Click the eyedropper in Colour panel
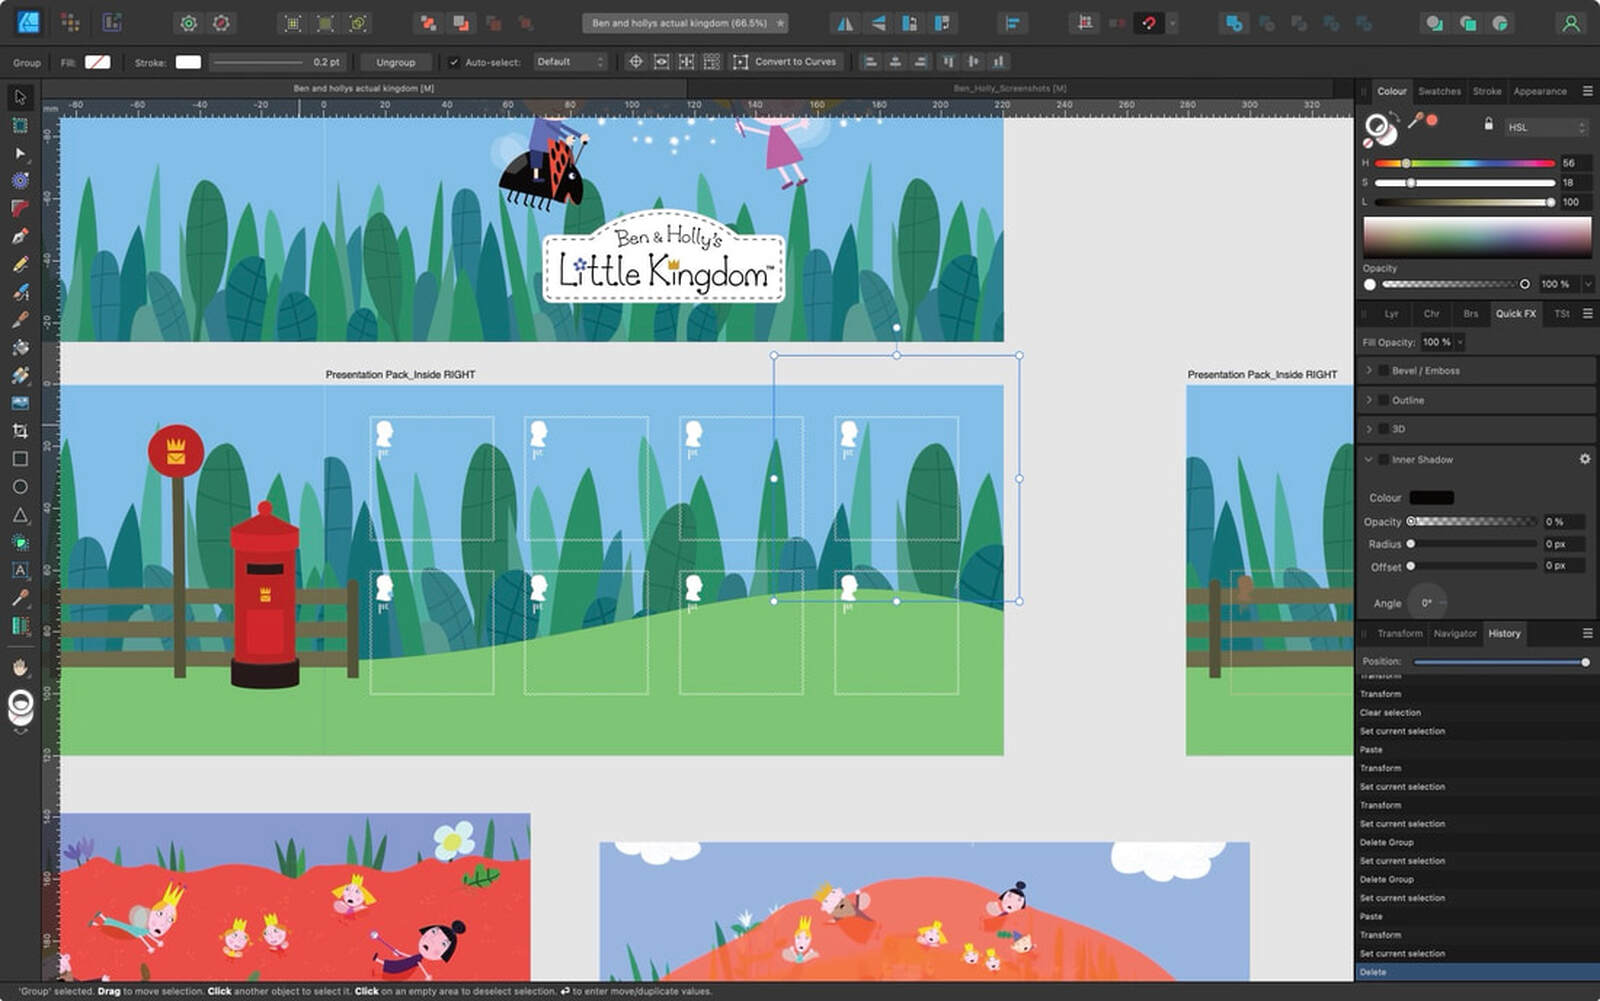This screenshot has width=1600, height=1001. click(x=1415, y=121)
